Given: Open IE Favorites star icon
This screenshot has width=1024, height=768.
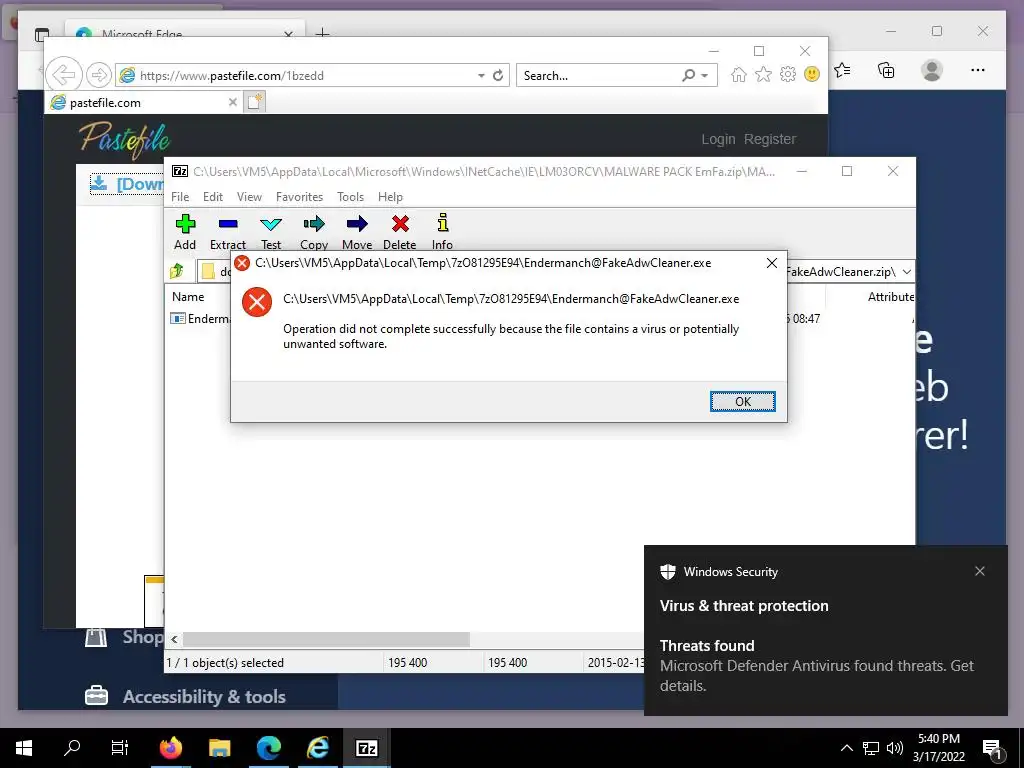Looking at the screenshot, I should [x=763, y=74].
